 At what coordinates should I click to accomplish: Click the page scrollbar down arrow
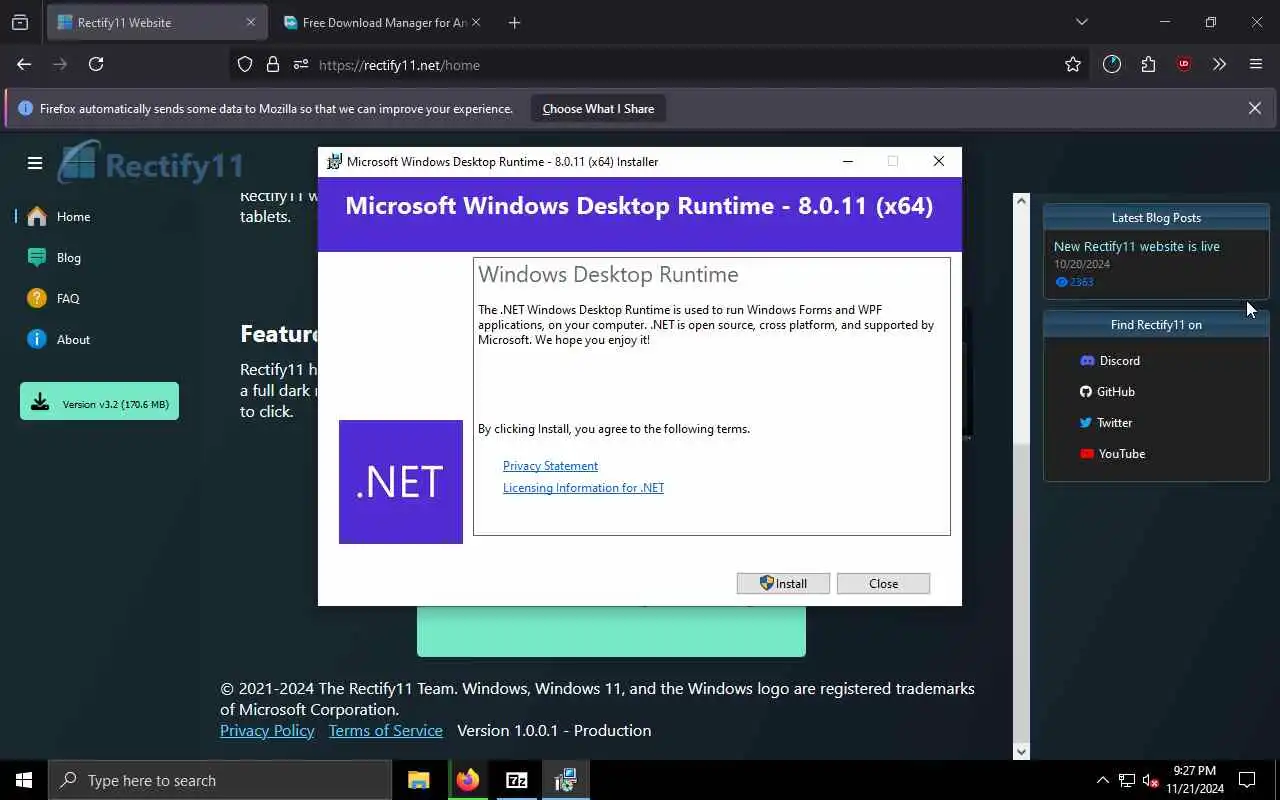click(x=1021, y=752)
